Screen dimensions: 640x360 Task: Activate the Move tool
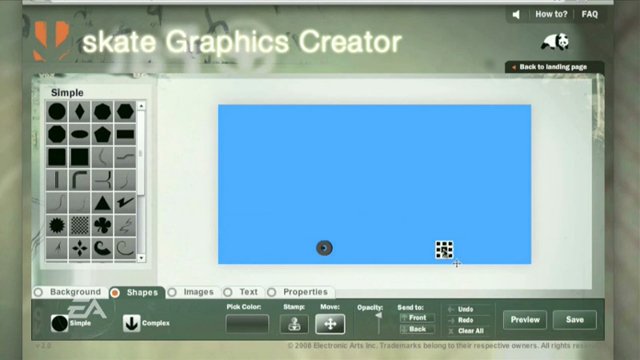(330, 324)
